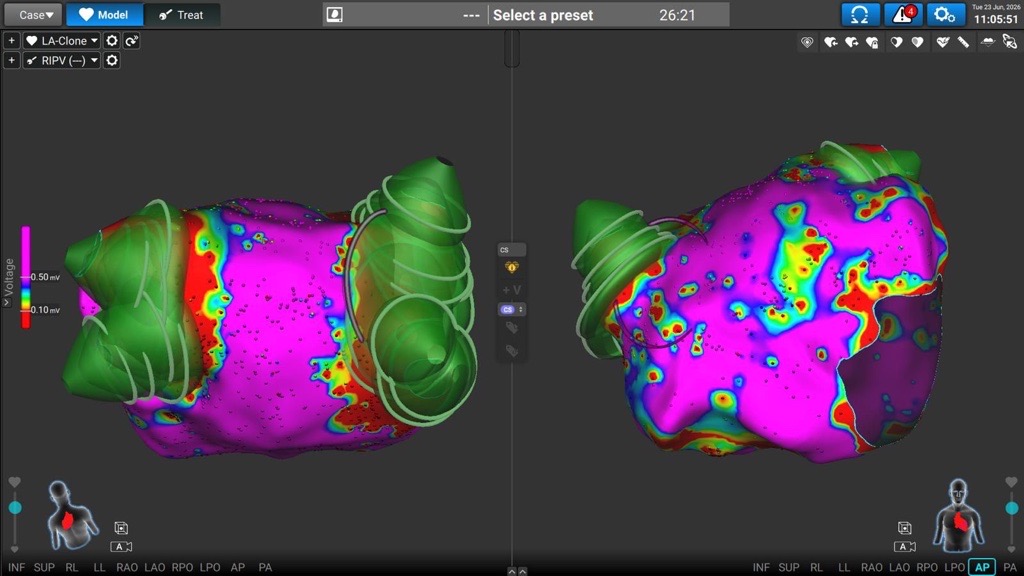Click the torso orientation figure in left view
Screen dimensions: 1024x576
pos(71,516)
